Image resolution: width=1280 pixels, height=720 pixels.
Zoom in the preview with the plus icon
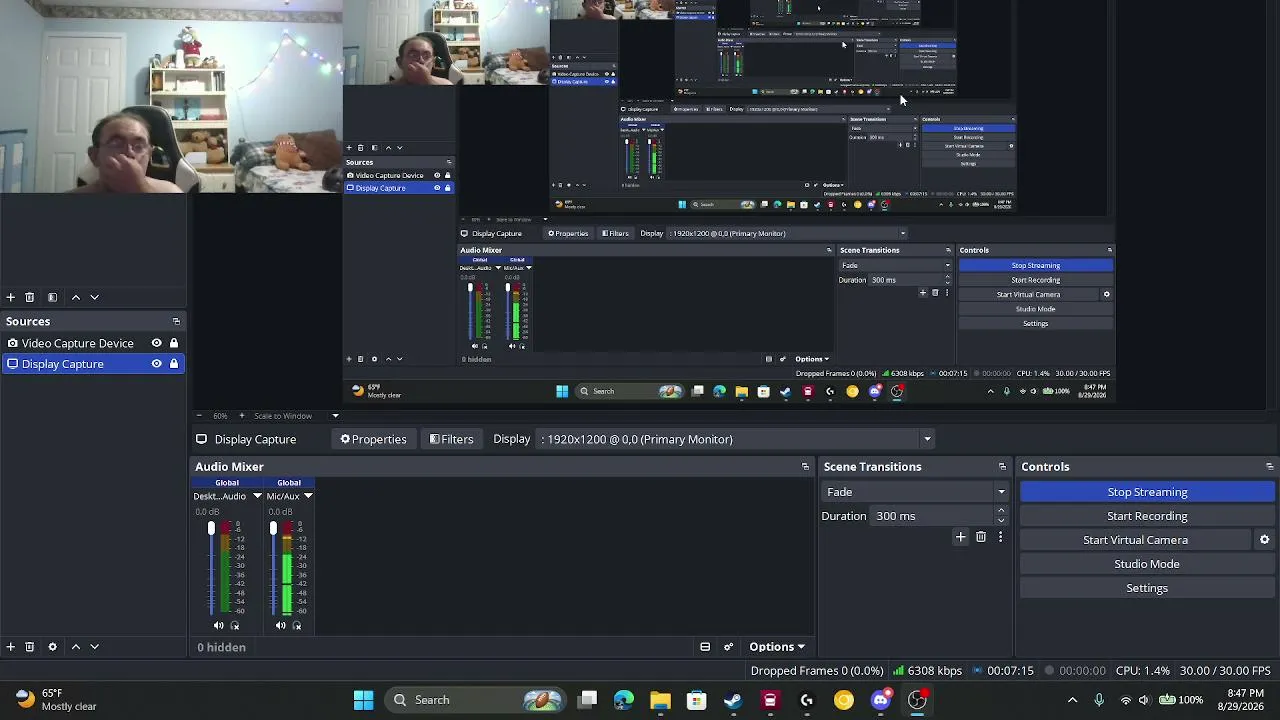coord(240,416)
